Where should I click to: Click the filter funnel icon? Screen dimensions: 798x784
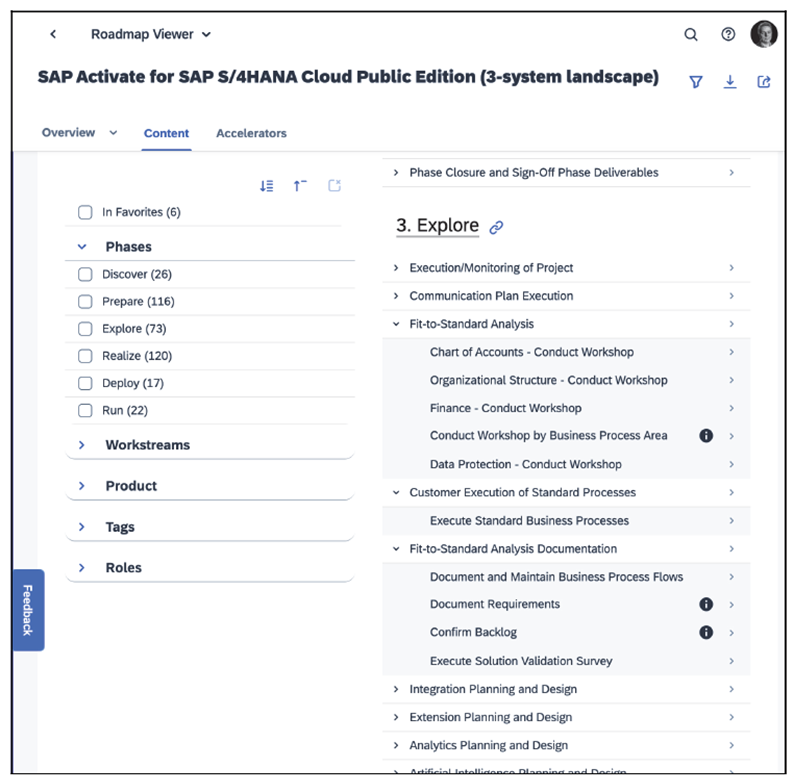click(x=696, y=82)
